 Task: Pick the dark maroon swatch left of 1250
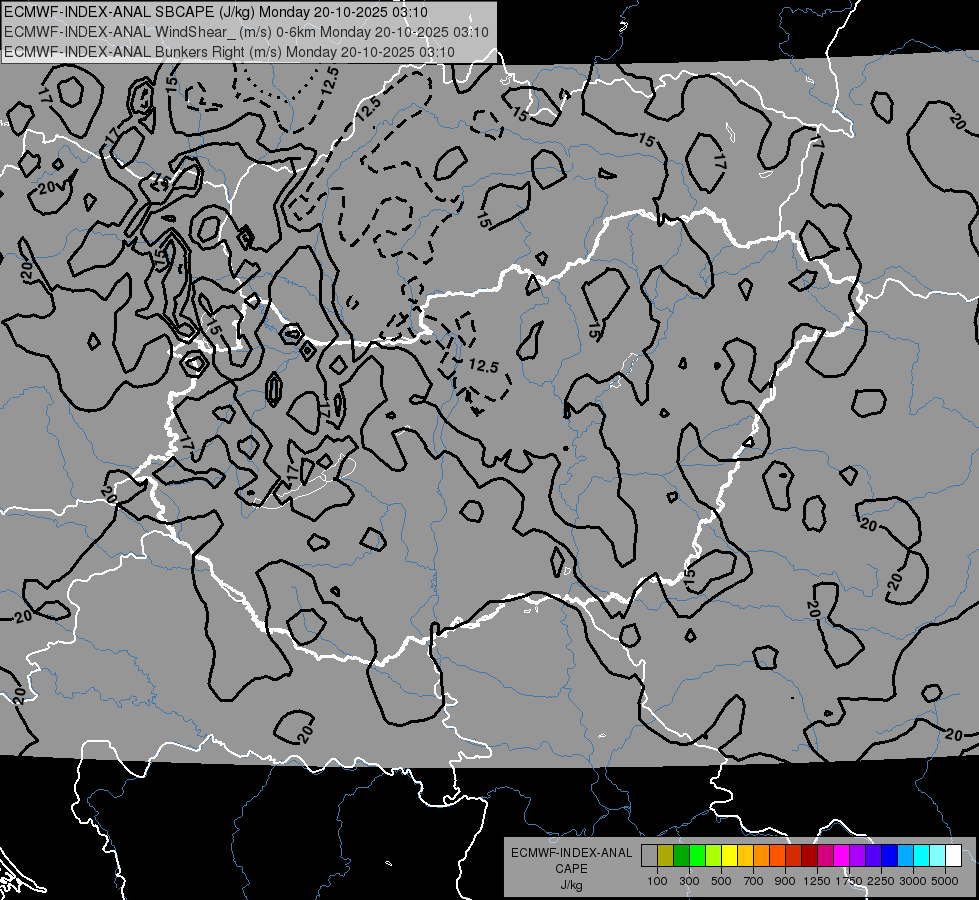coord(809,856)
